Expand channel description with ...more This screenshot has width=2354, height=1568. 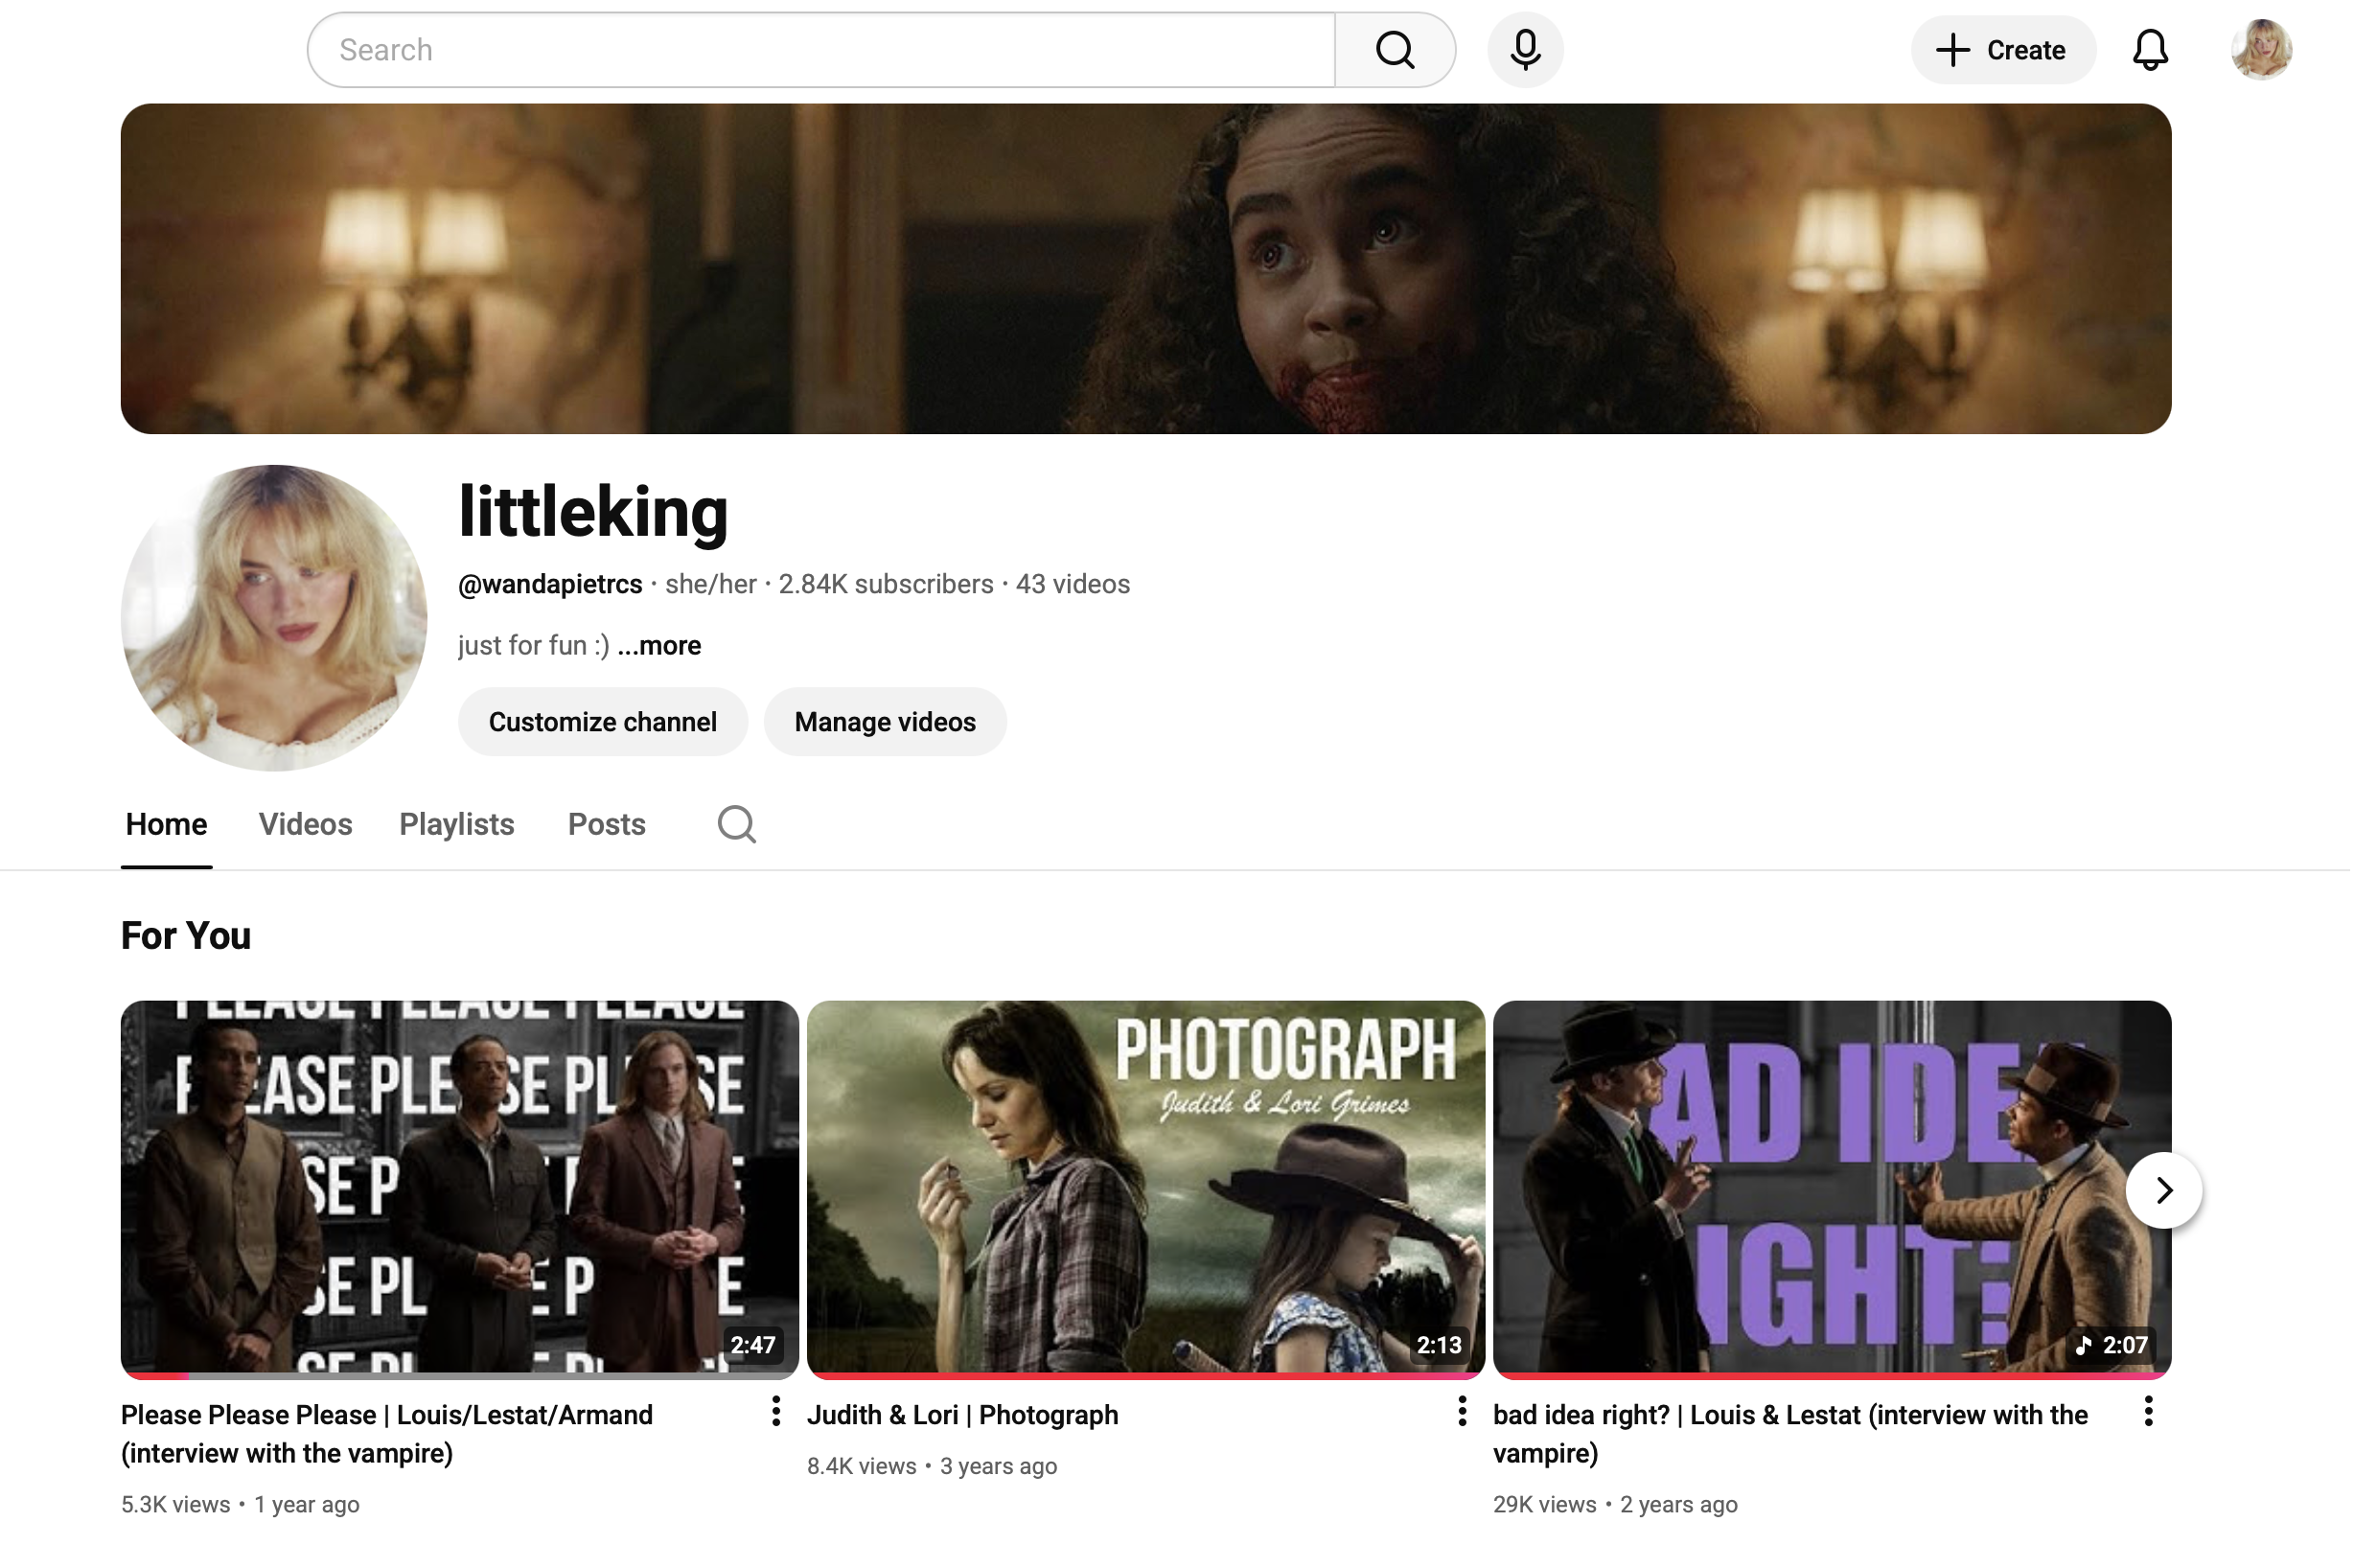pos(659,646)
